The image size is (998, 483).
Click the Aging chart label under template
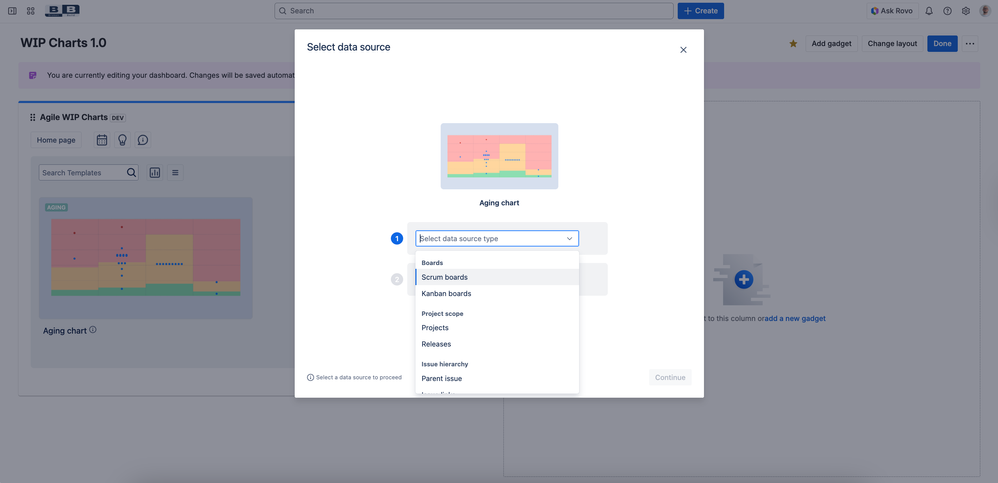64,330
